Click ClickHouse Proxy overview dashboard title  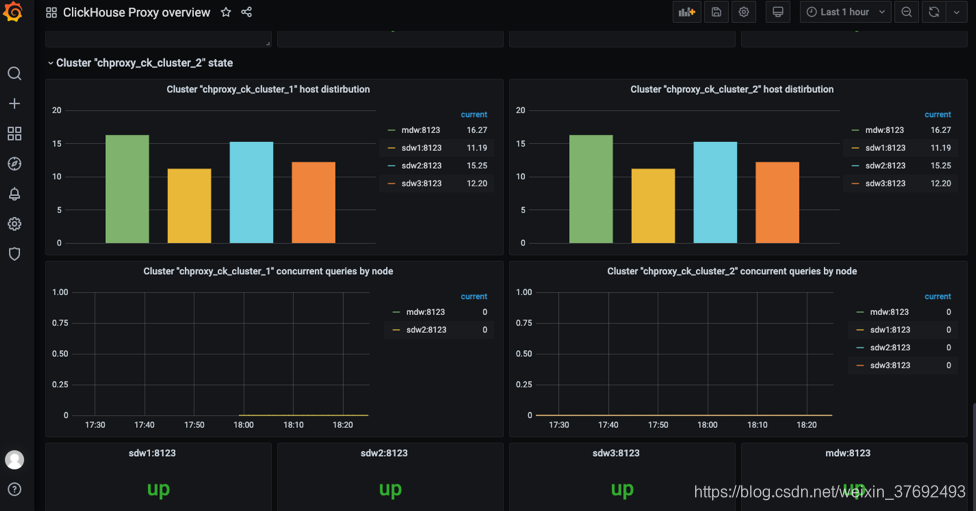click(136, 12)
